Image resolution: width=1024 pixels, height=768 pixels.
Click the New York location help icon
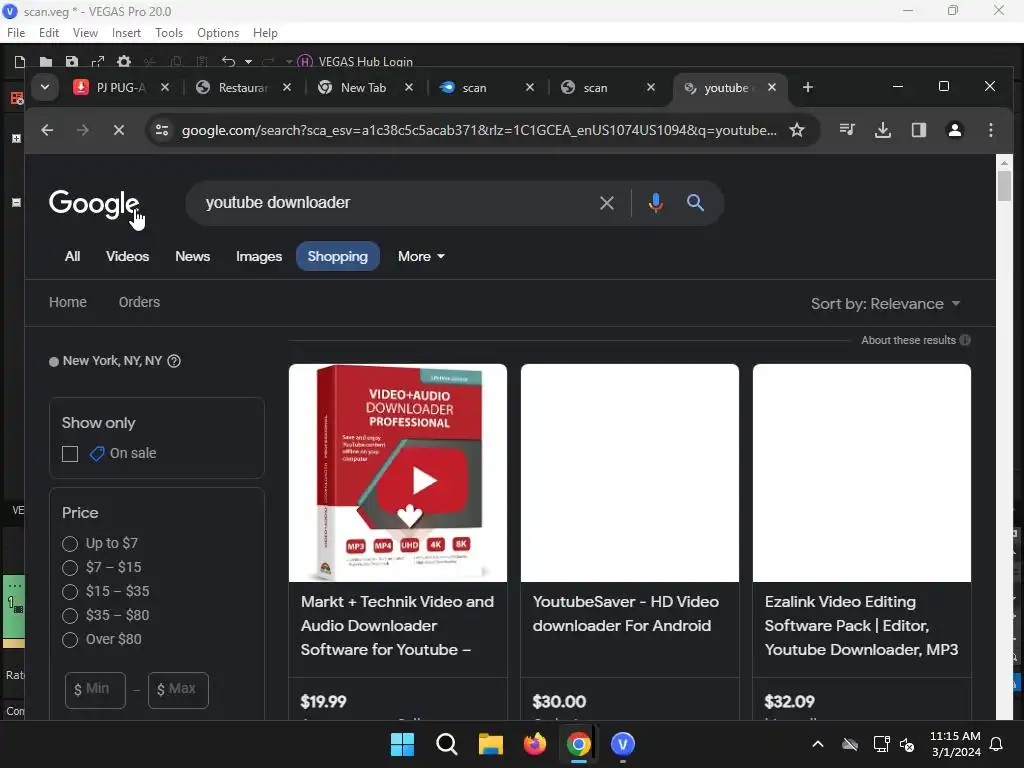(174, 361)
